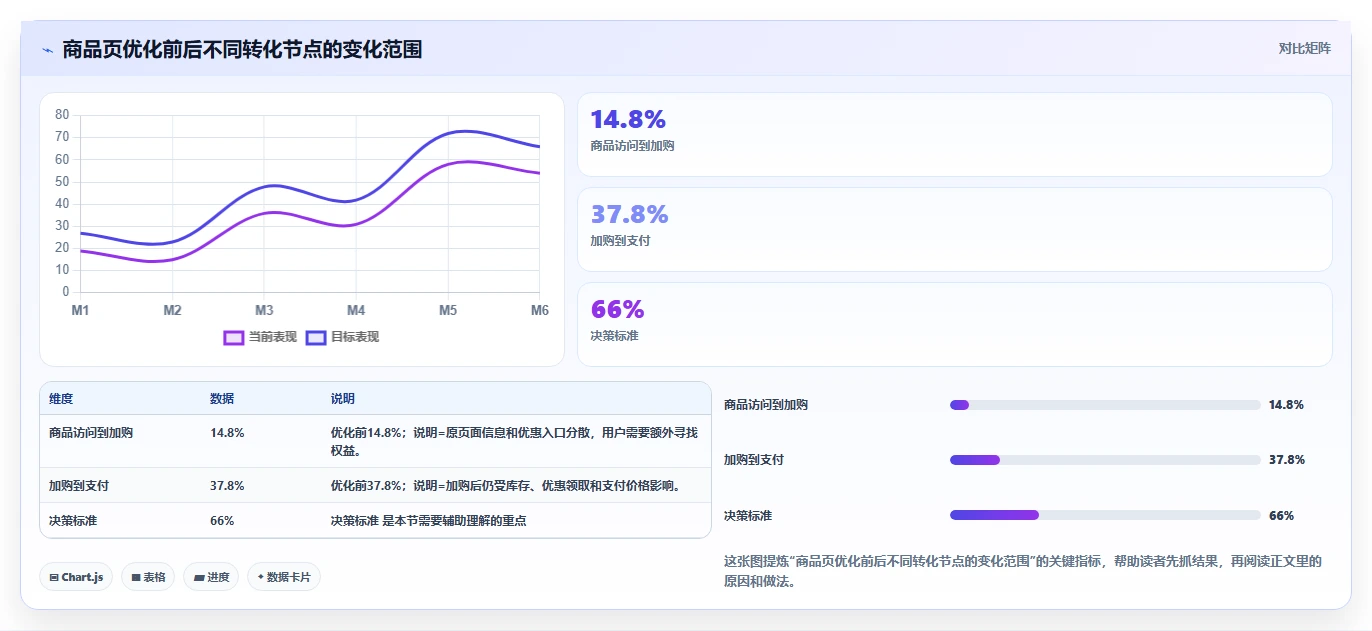The image size is (1372, 631).
Task: Click the summary paragraph starting 这张图提炼
Action: [1023, 571]
